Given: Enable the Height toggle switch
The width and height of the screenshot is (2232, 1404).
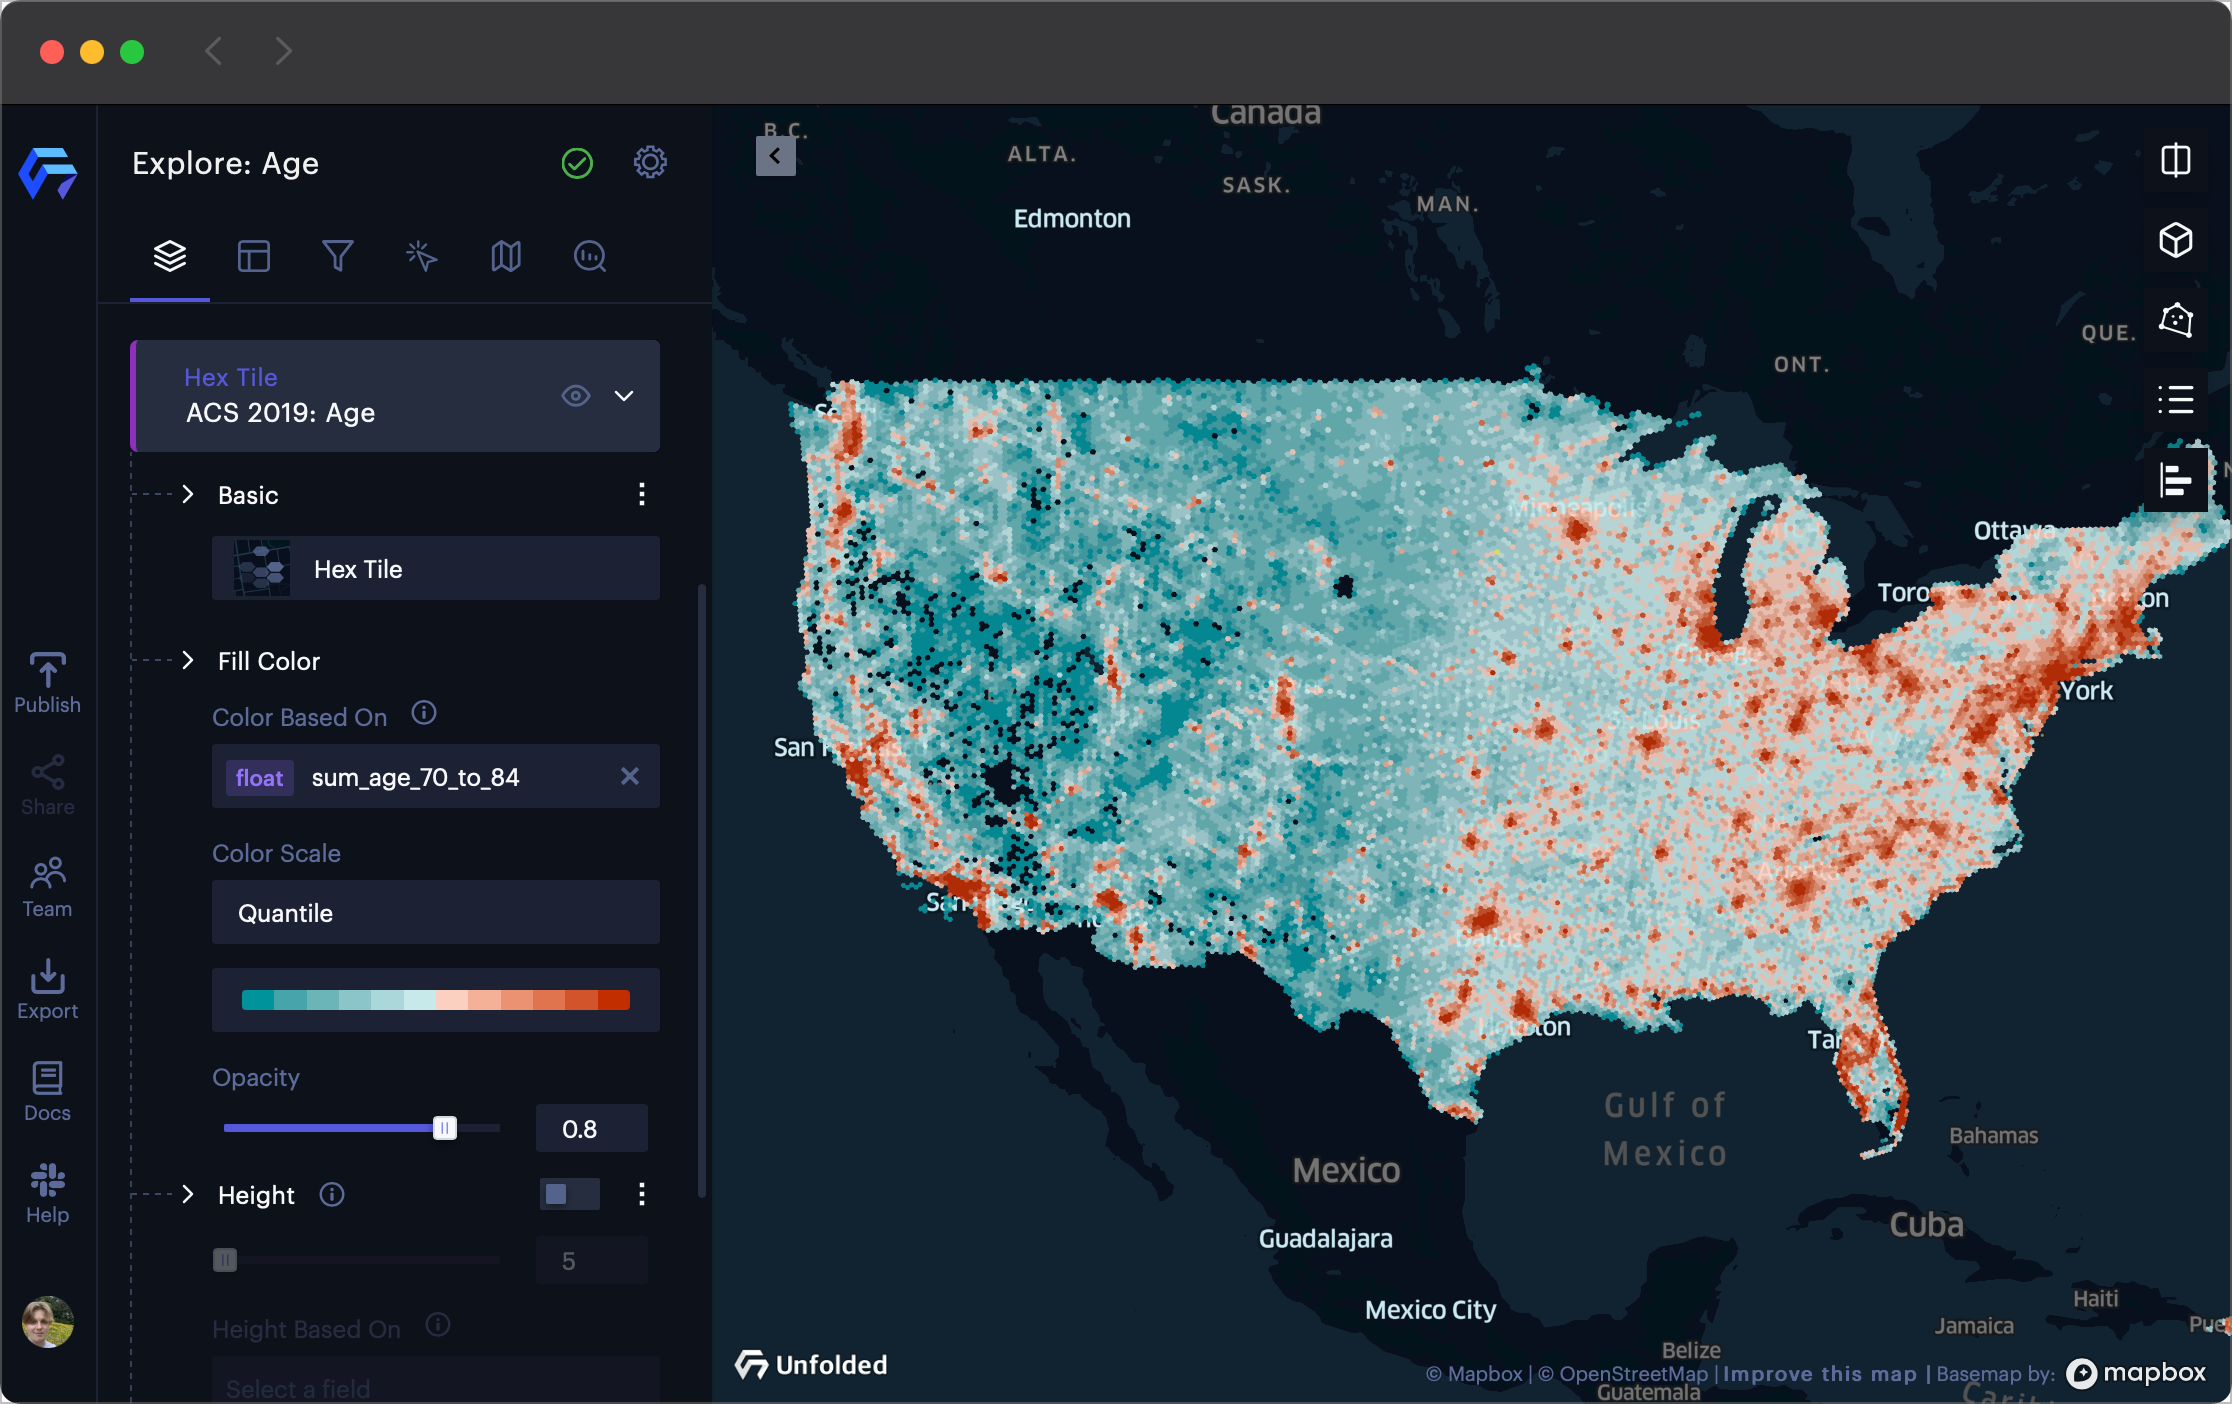Looking at the screenshot, I should pyautogui.click(x=569, y=1194).
